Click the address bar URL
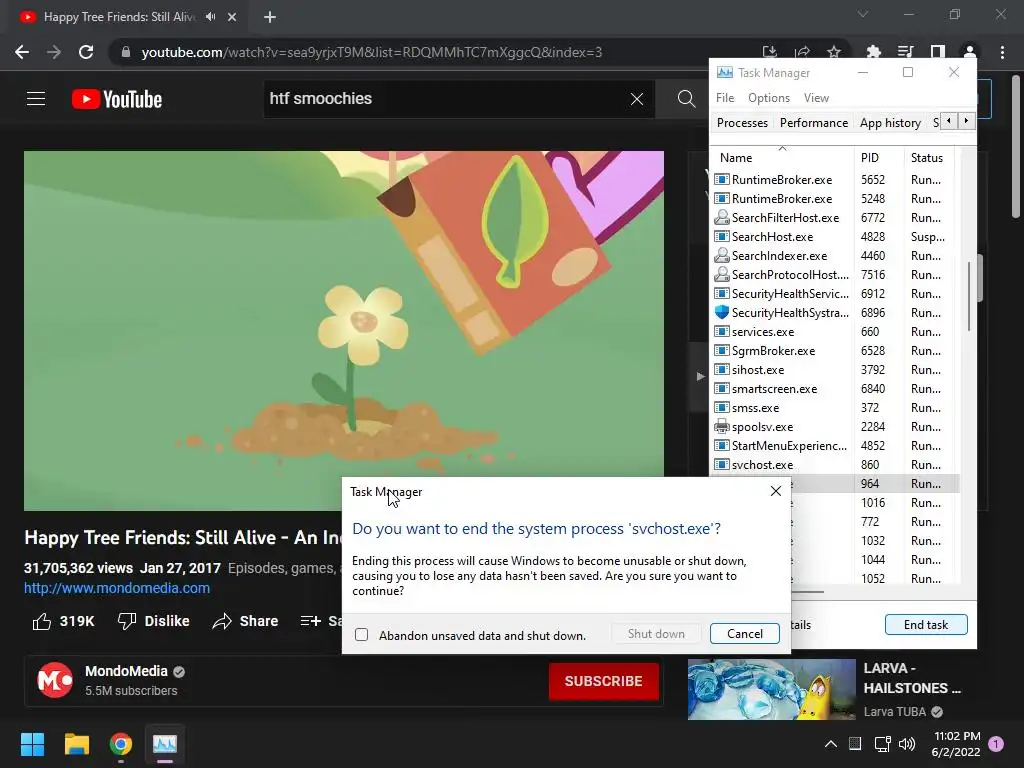 coord(371,52)
